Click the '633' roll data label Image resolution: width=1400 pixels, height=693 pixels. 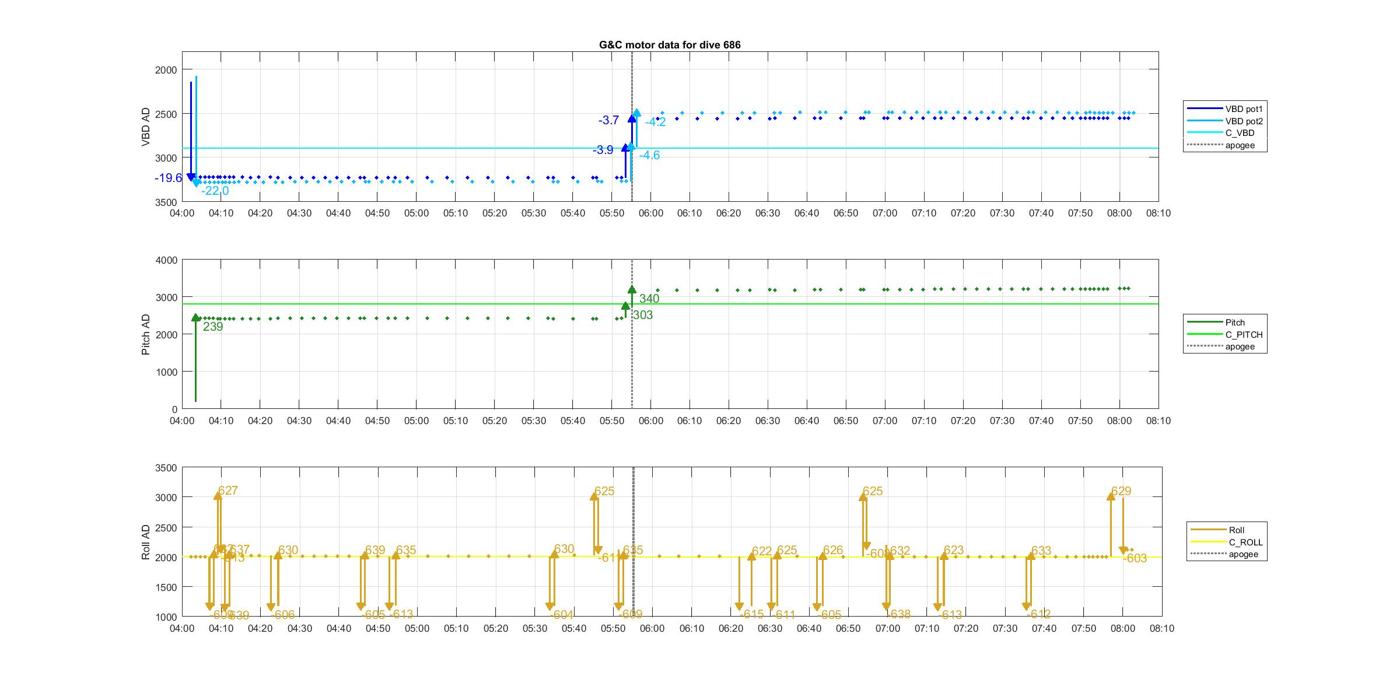coord(1041,551)
